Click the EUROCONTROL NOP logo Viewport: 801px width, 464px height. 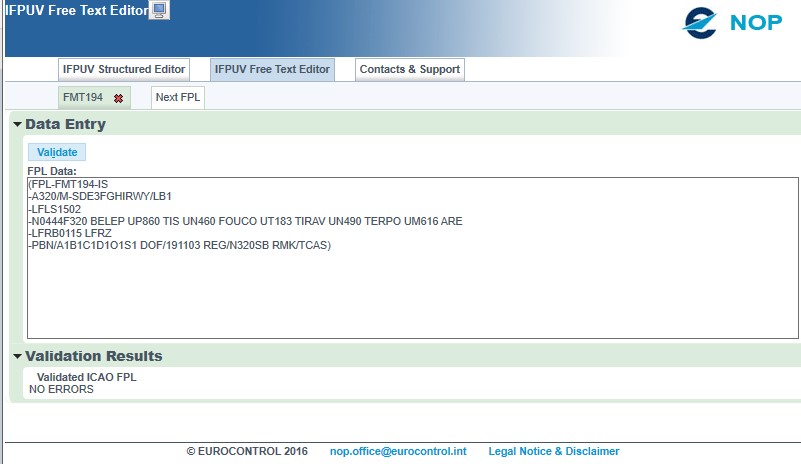732,22
